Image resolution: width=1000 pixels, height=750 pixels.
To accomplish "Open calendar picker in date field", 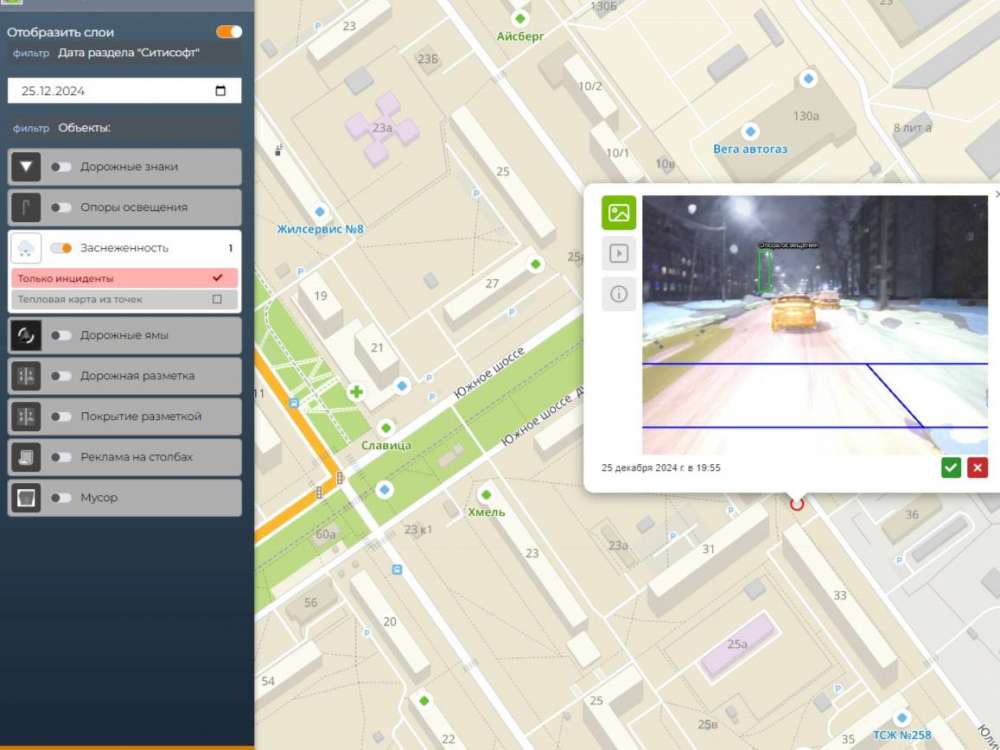I will coord(221,91).
